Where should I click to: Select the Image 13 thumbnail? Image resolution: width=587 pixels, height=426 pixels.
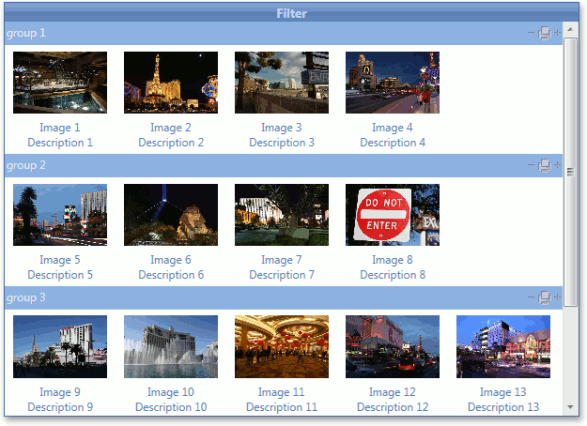point(503,347)
